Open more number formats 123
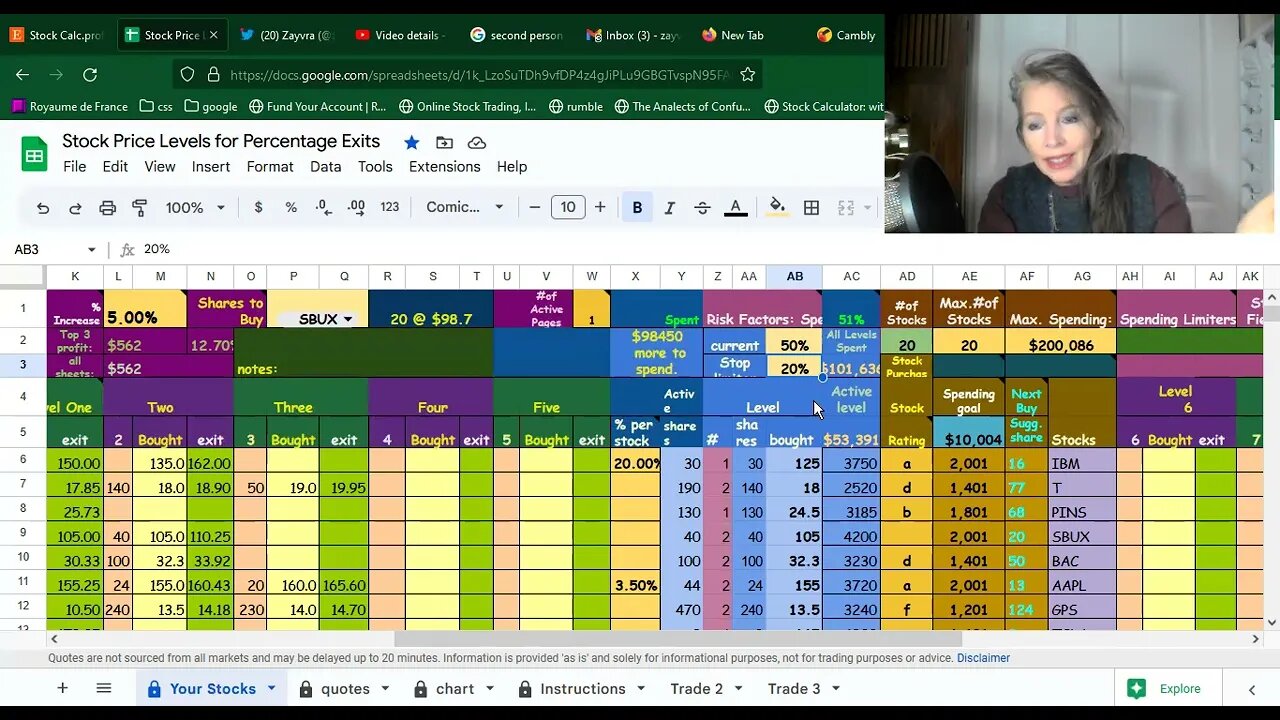 [x=390, y=208]
